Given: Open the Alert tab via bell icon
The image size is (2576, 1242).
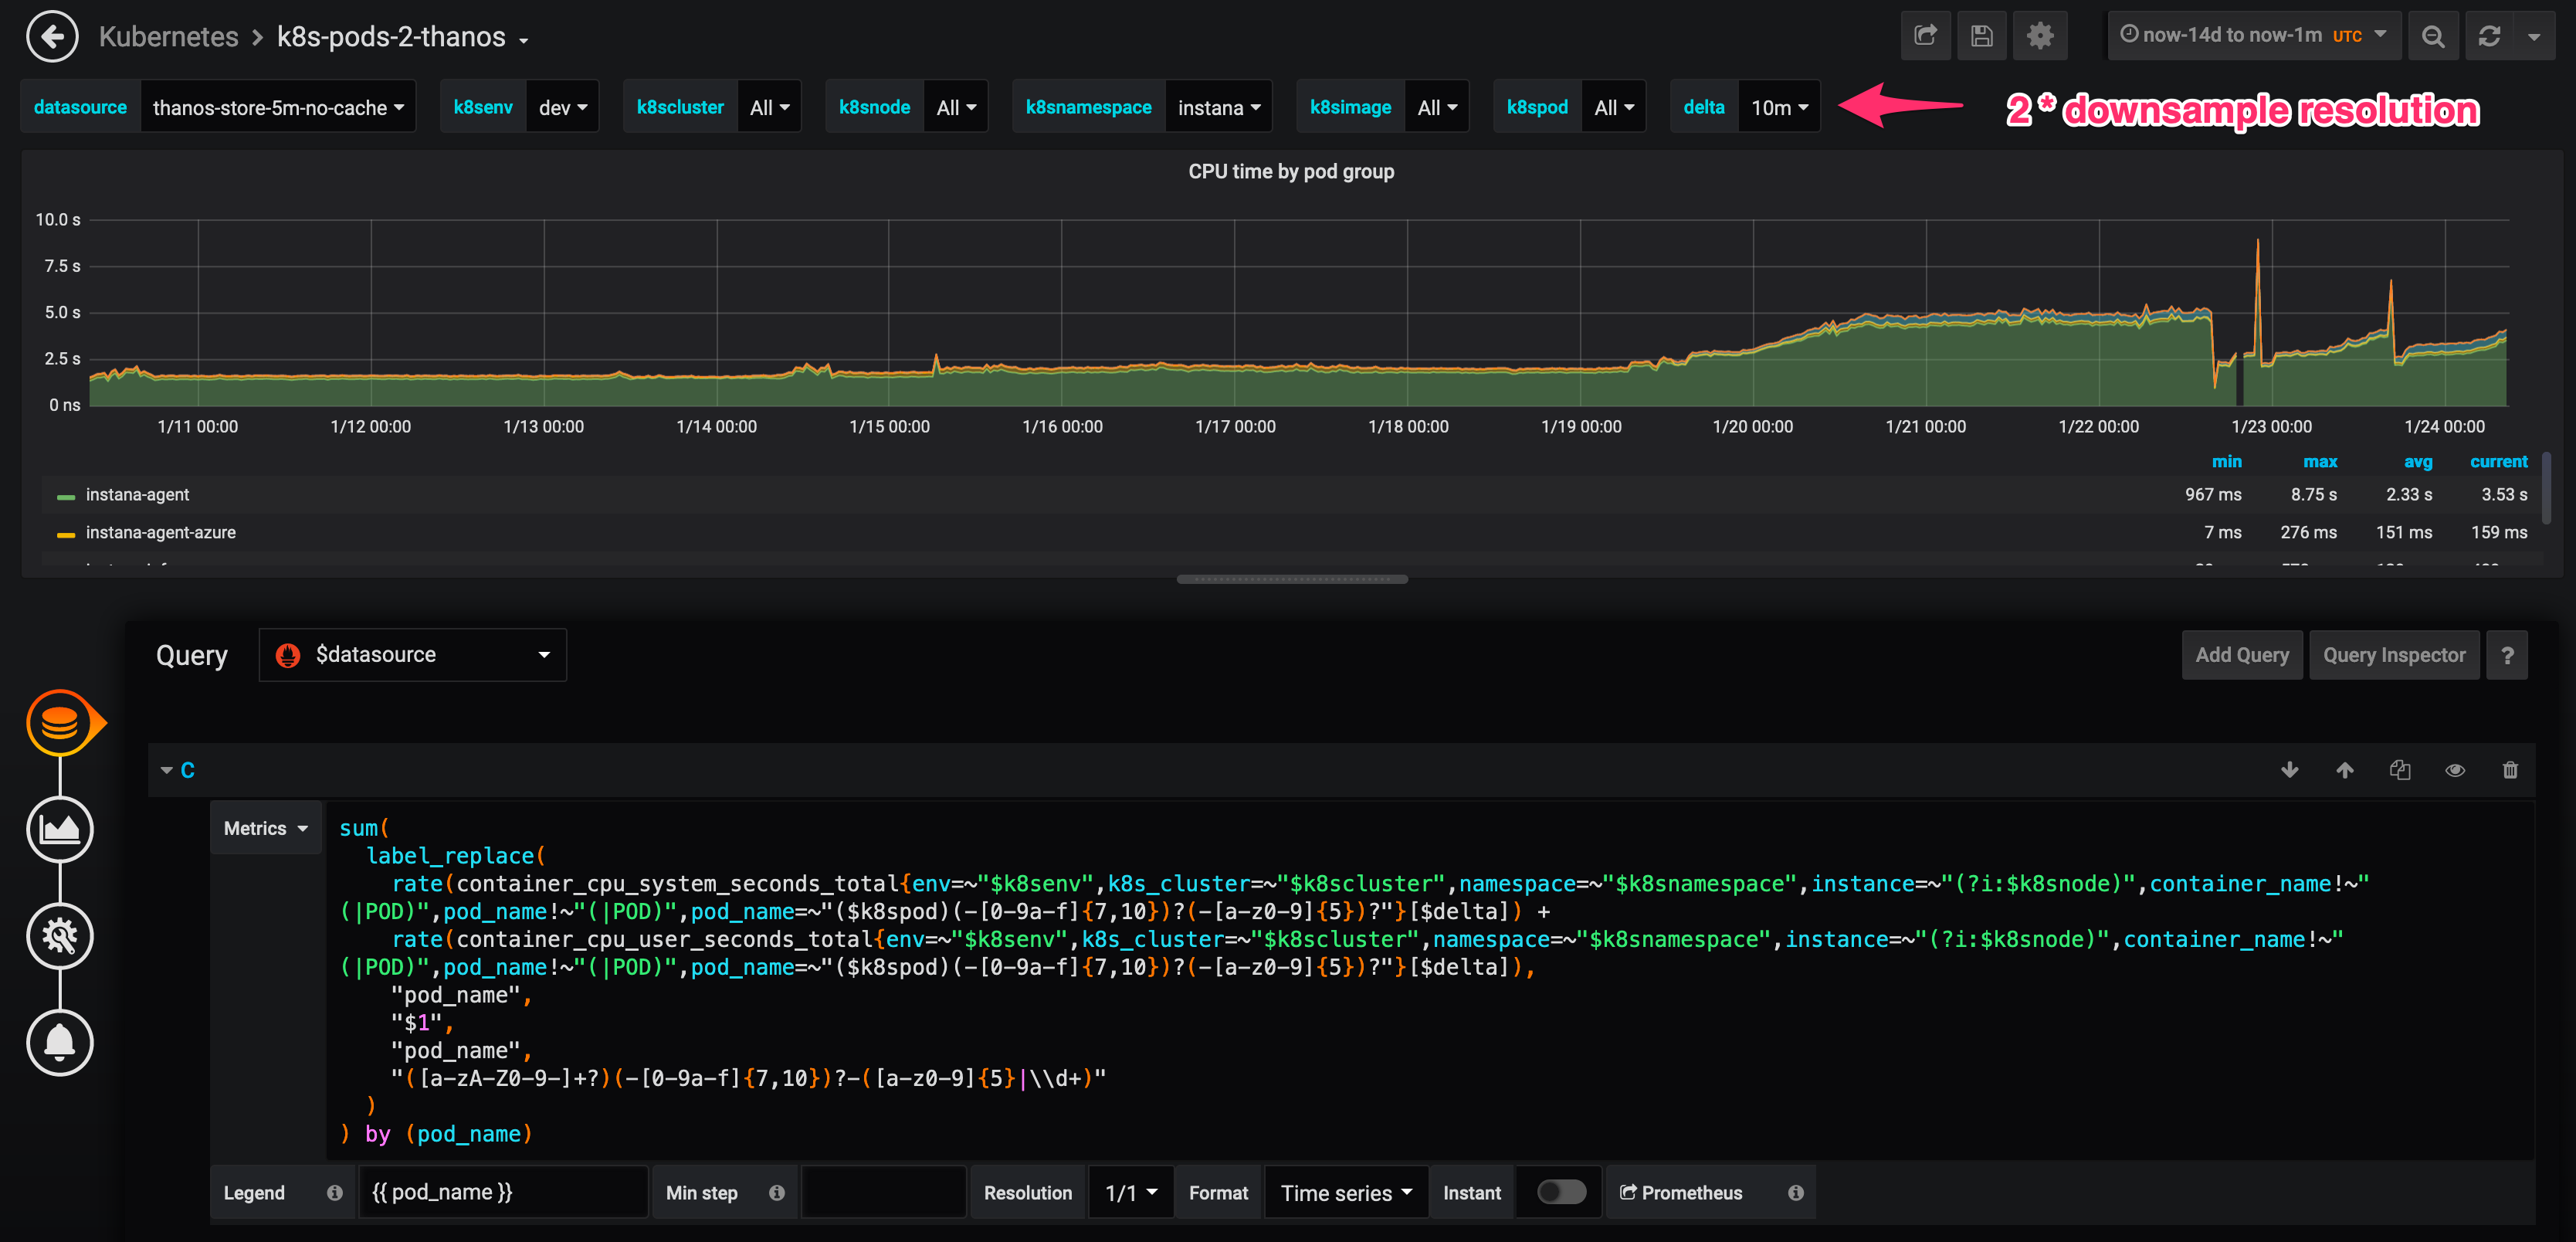Looking at the screenshot, I should 60,1042.
